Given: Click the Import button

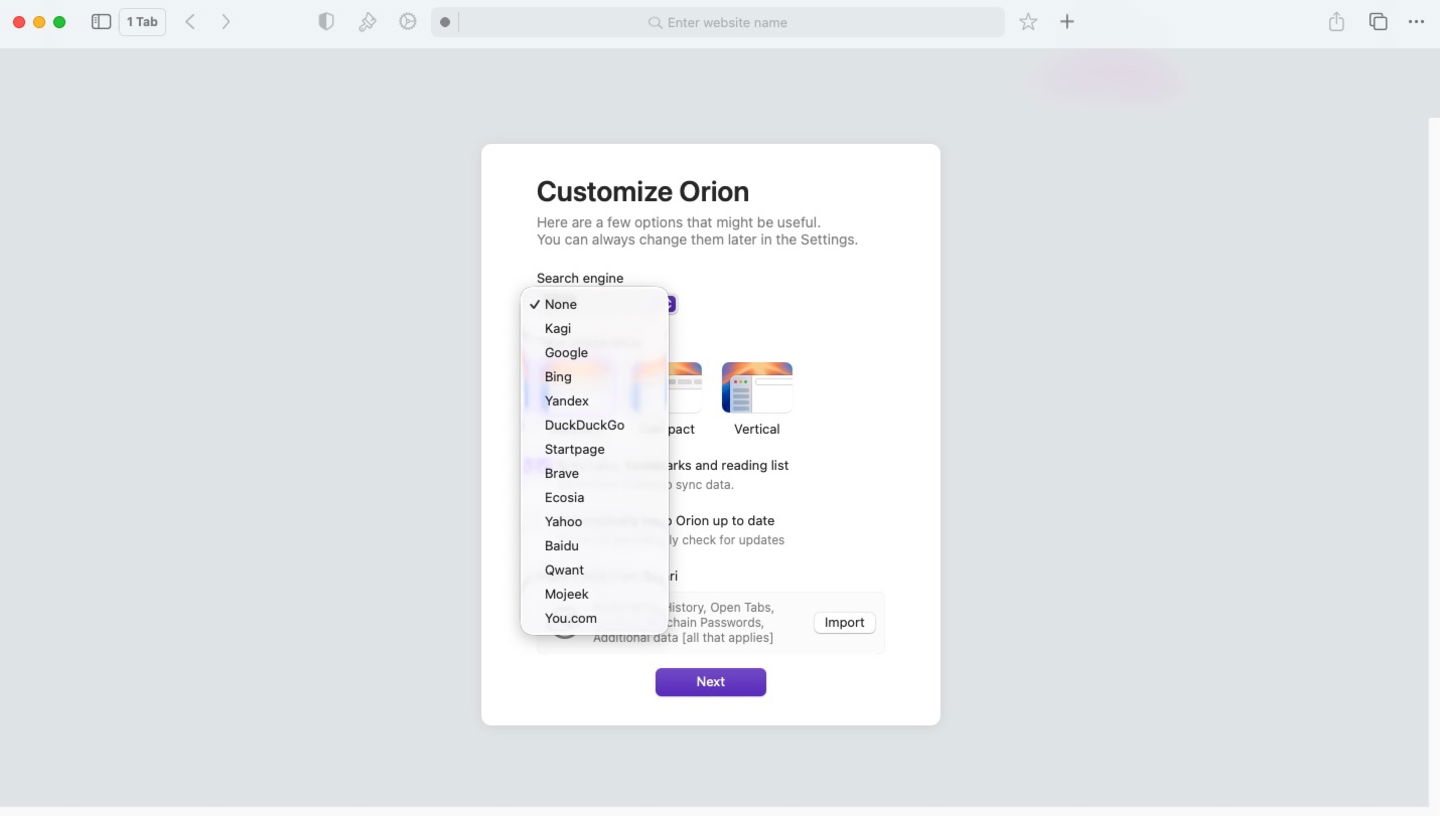Looking at the screenshot, I should (844, 622).
